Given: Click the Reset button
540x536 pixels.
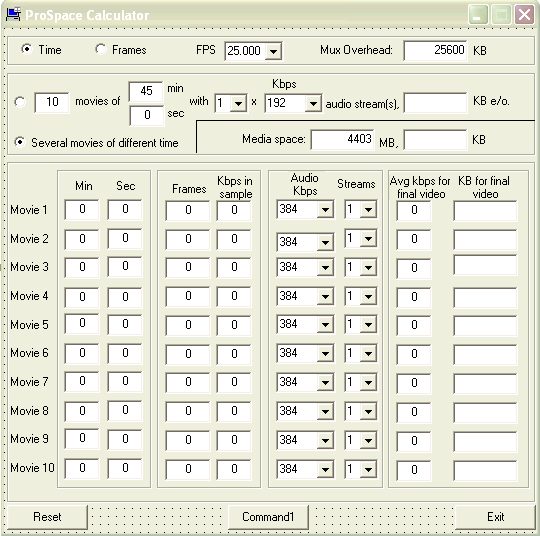Looking at the screenshot, I should pos(47,517).
